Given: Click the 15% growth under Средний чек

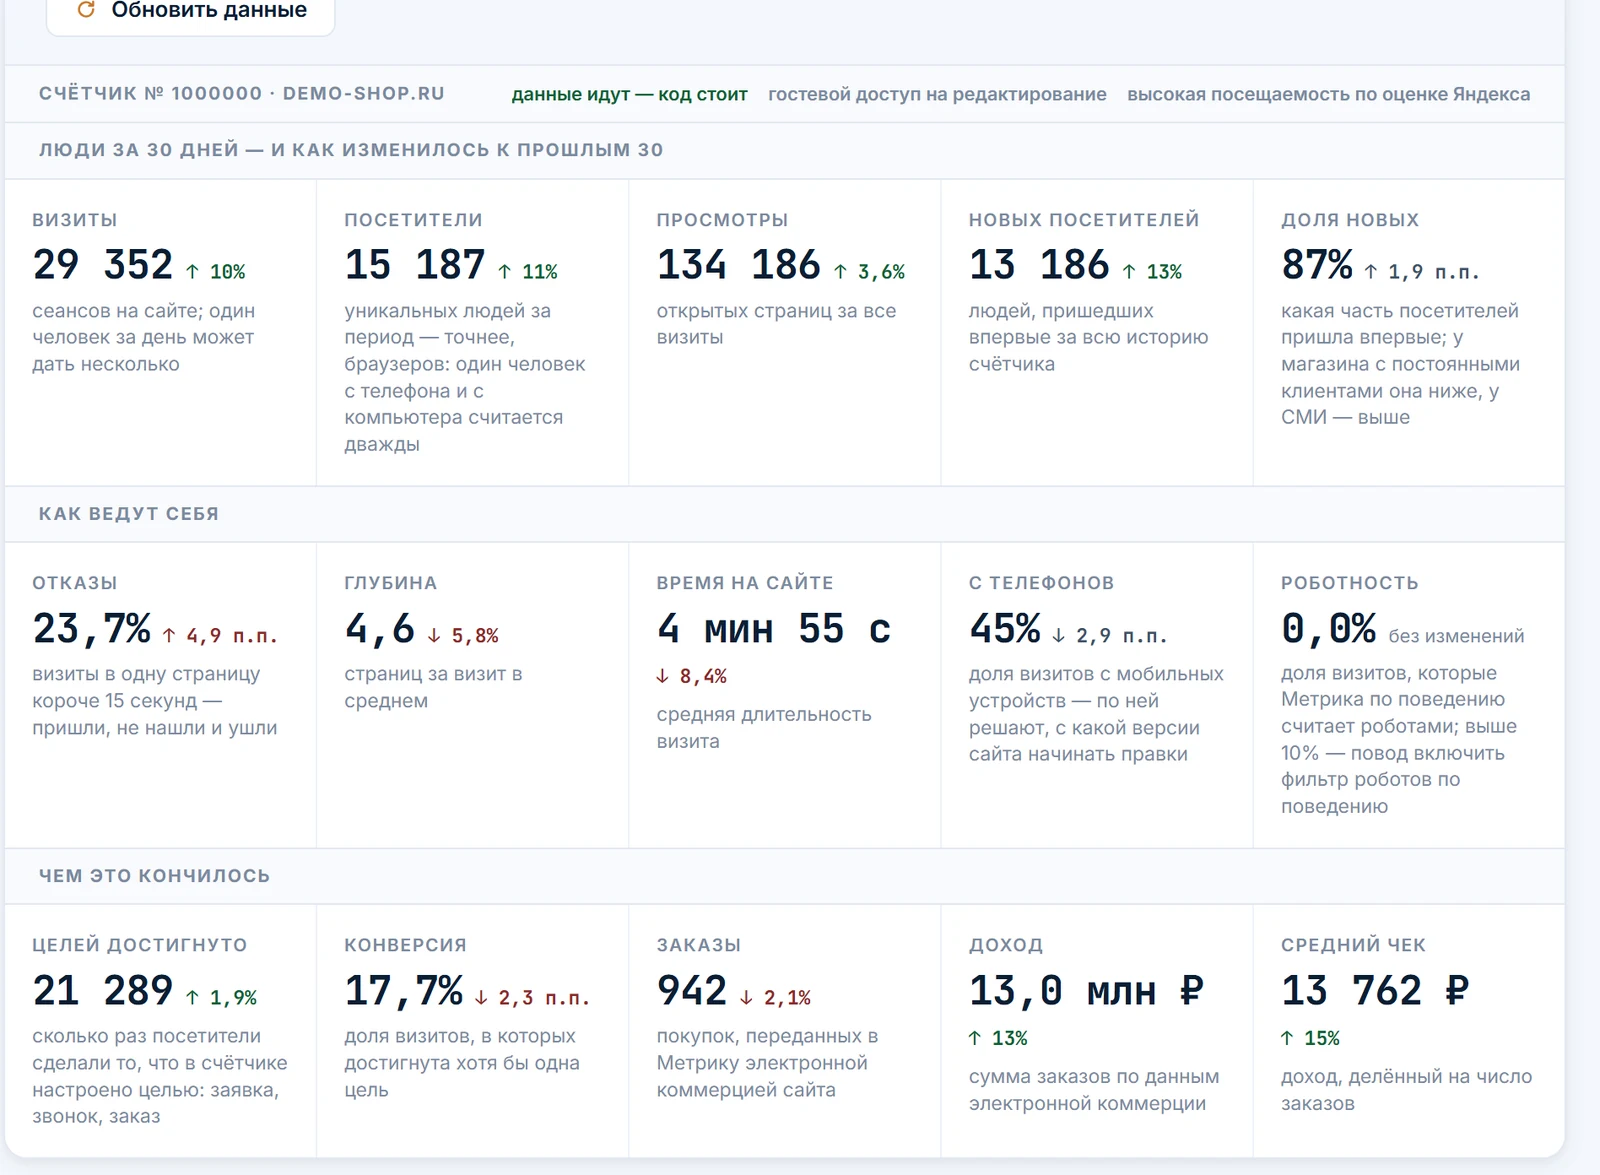Looking at the screenshot, I should click(1310, 1039).
